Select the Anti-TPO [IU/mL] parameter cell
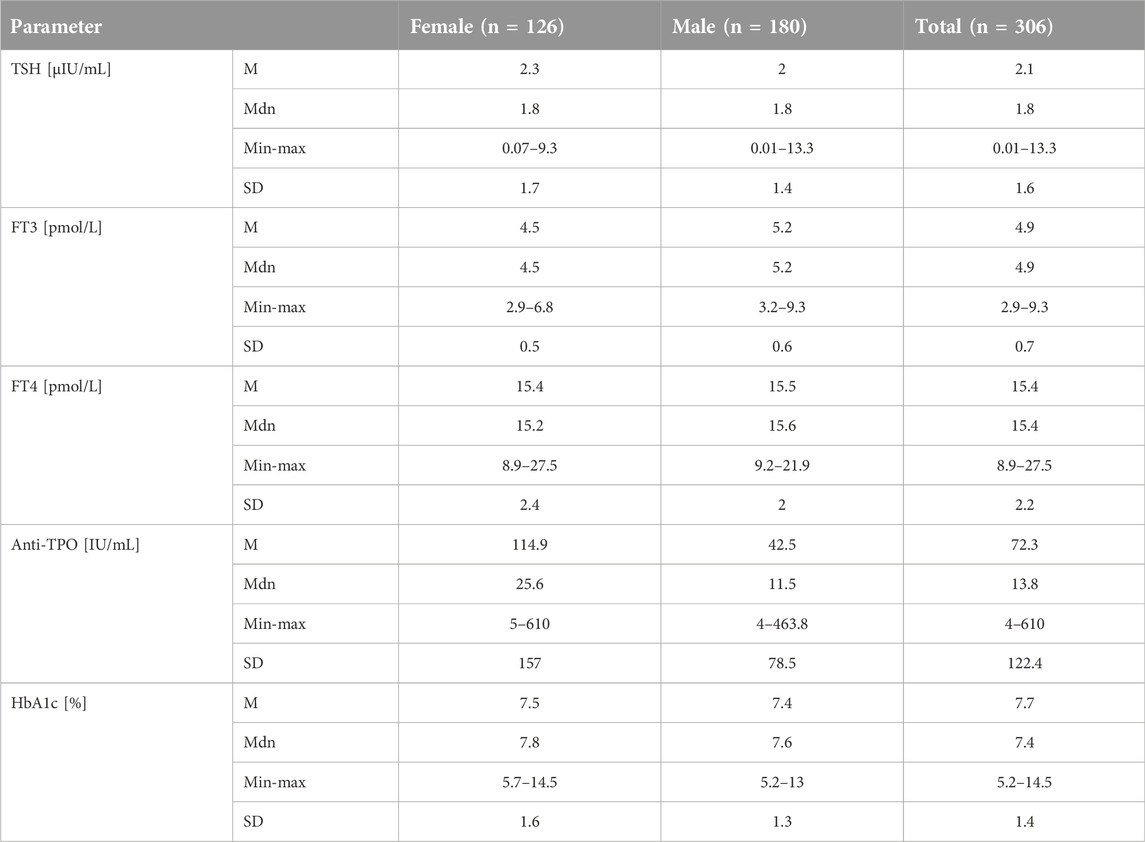1145x842 pixels. pos(75,545)
